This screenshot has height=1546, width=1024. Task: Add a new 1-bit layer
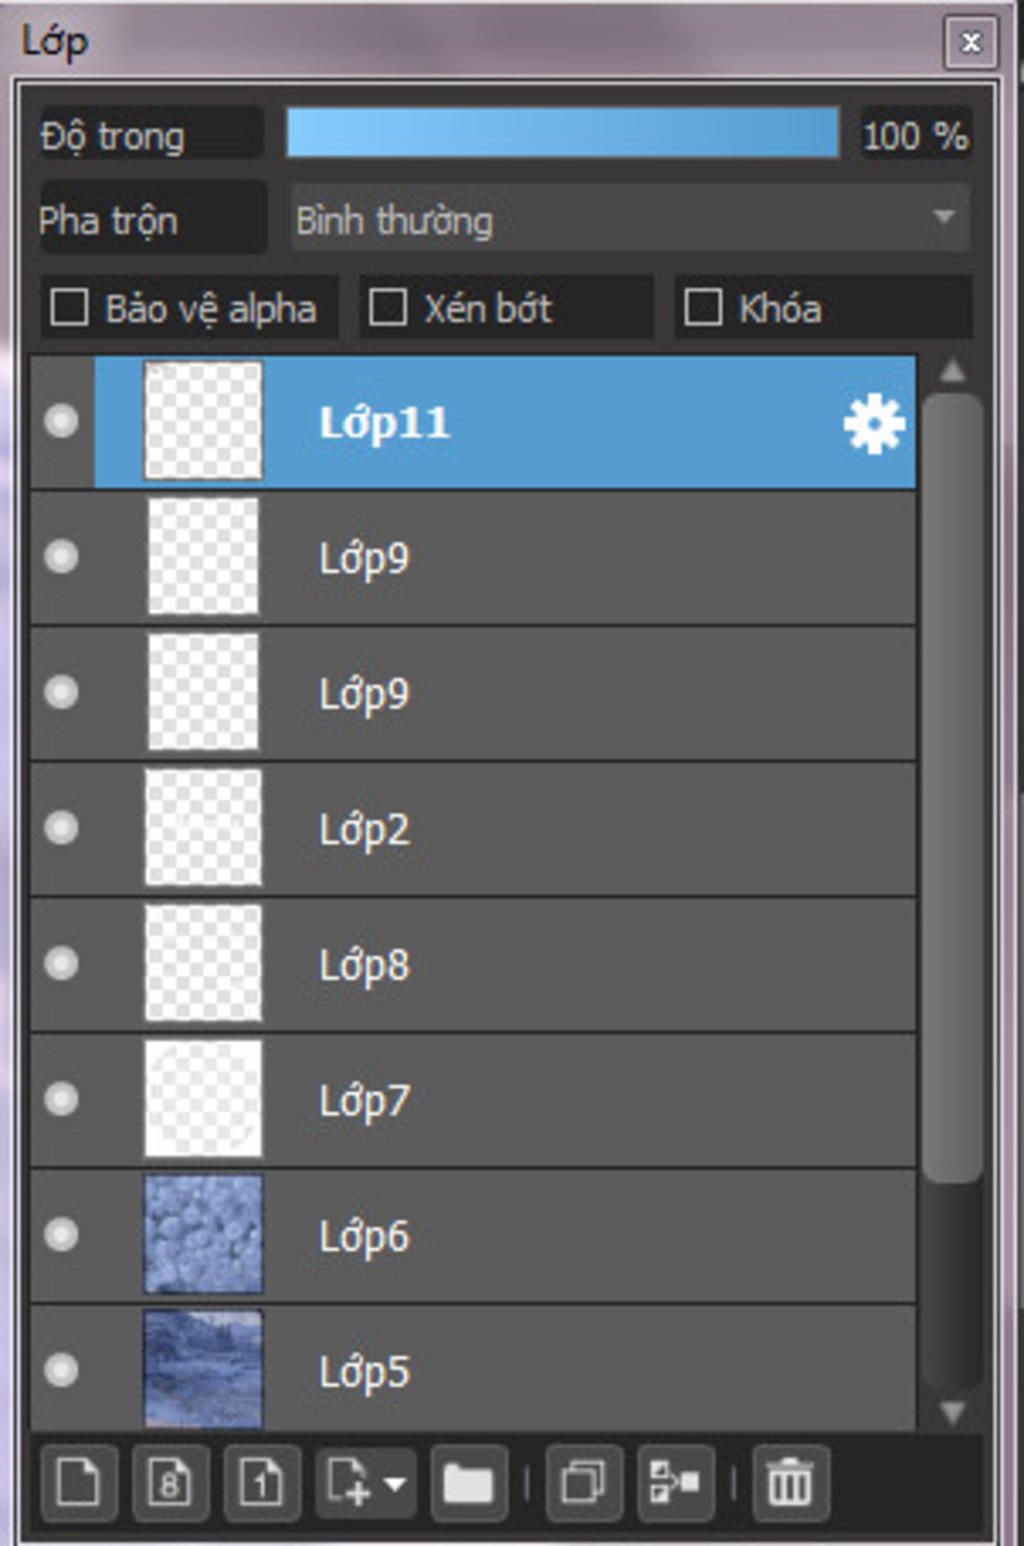pos(262,1482)
